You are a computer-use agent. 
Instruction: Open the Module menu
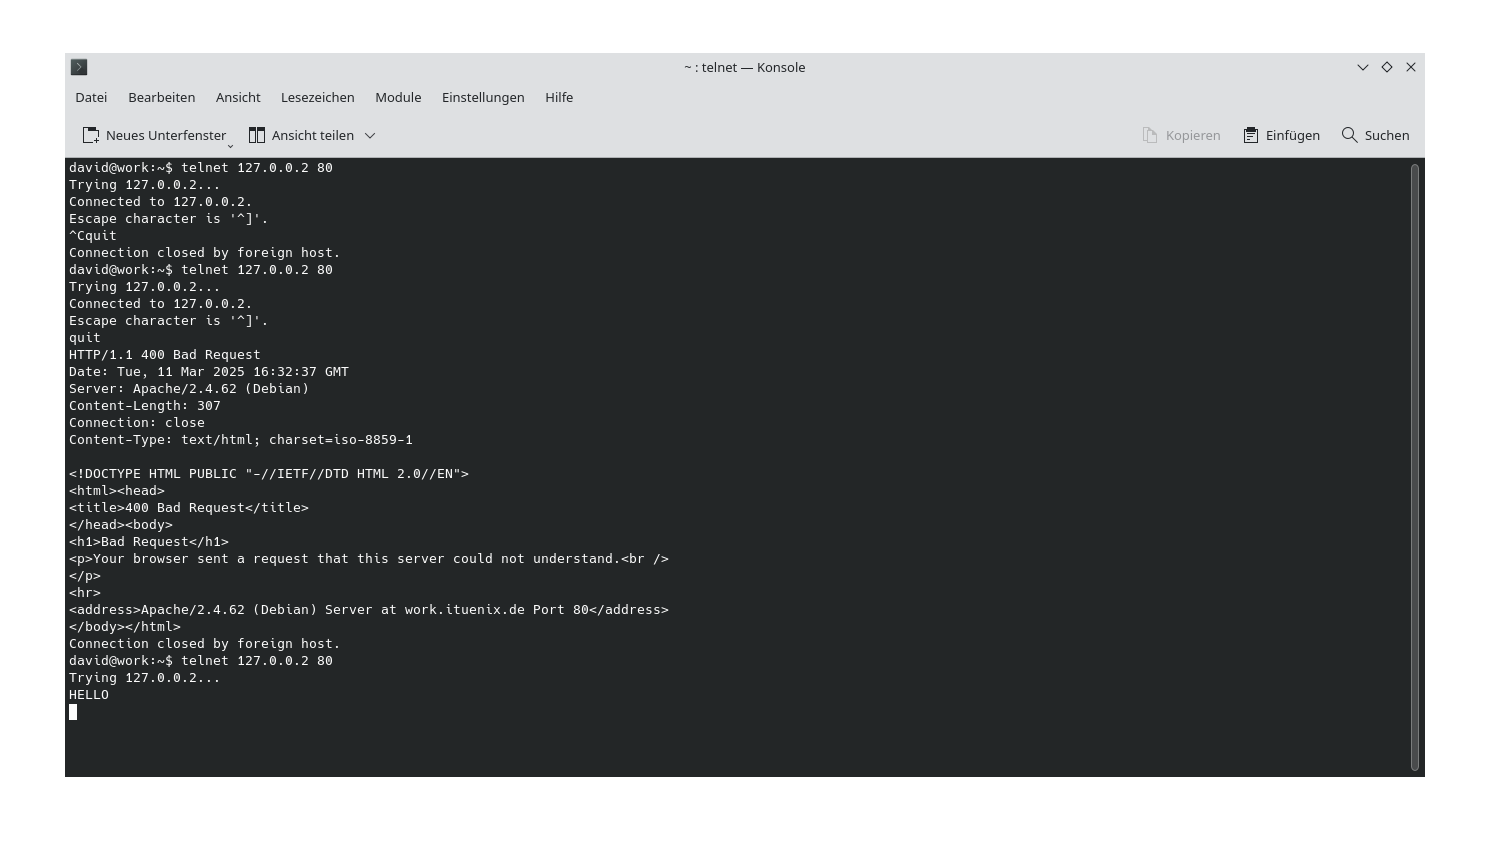pyautogui.click(x=398, y=97)
